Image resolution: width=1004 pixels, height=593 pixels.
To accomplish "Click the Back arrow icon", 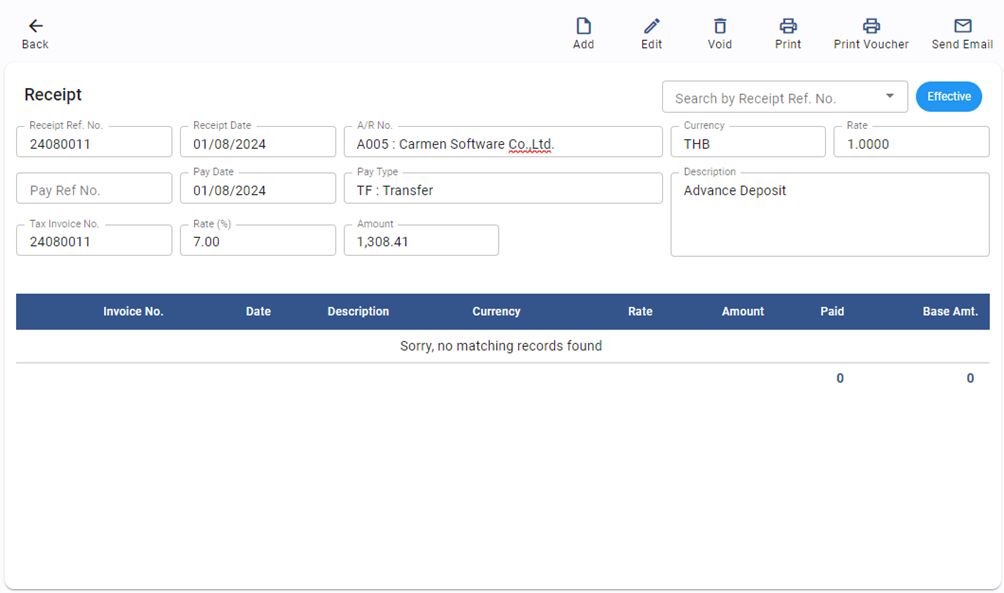I will pos(35,26).
